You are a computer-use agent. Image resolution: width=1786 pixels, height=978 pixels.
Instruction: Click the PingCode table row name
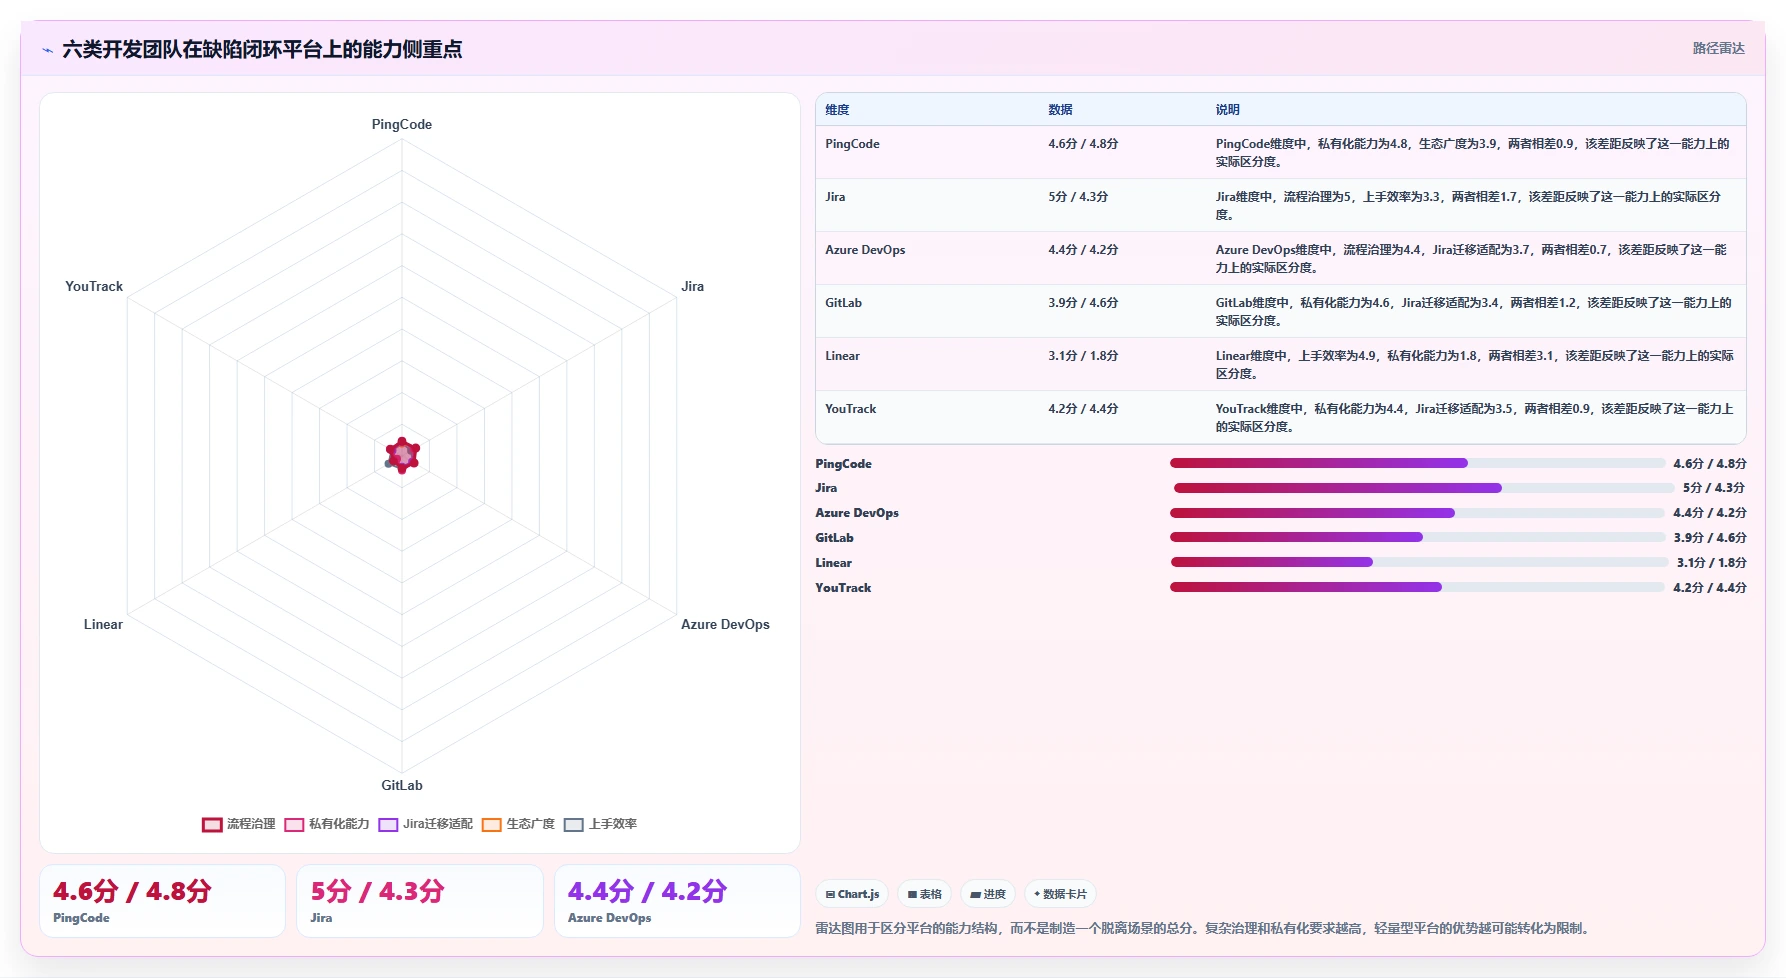pos(852,144)
